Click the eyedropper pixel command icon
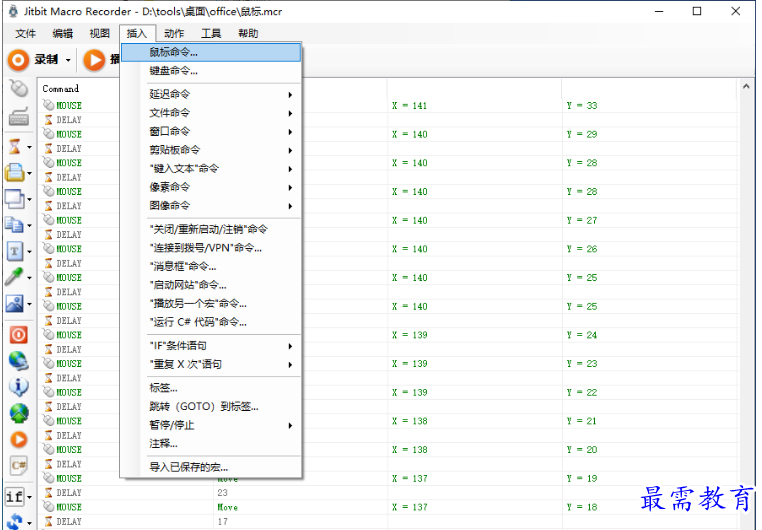 click(15, 277)
